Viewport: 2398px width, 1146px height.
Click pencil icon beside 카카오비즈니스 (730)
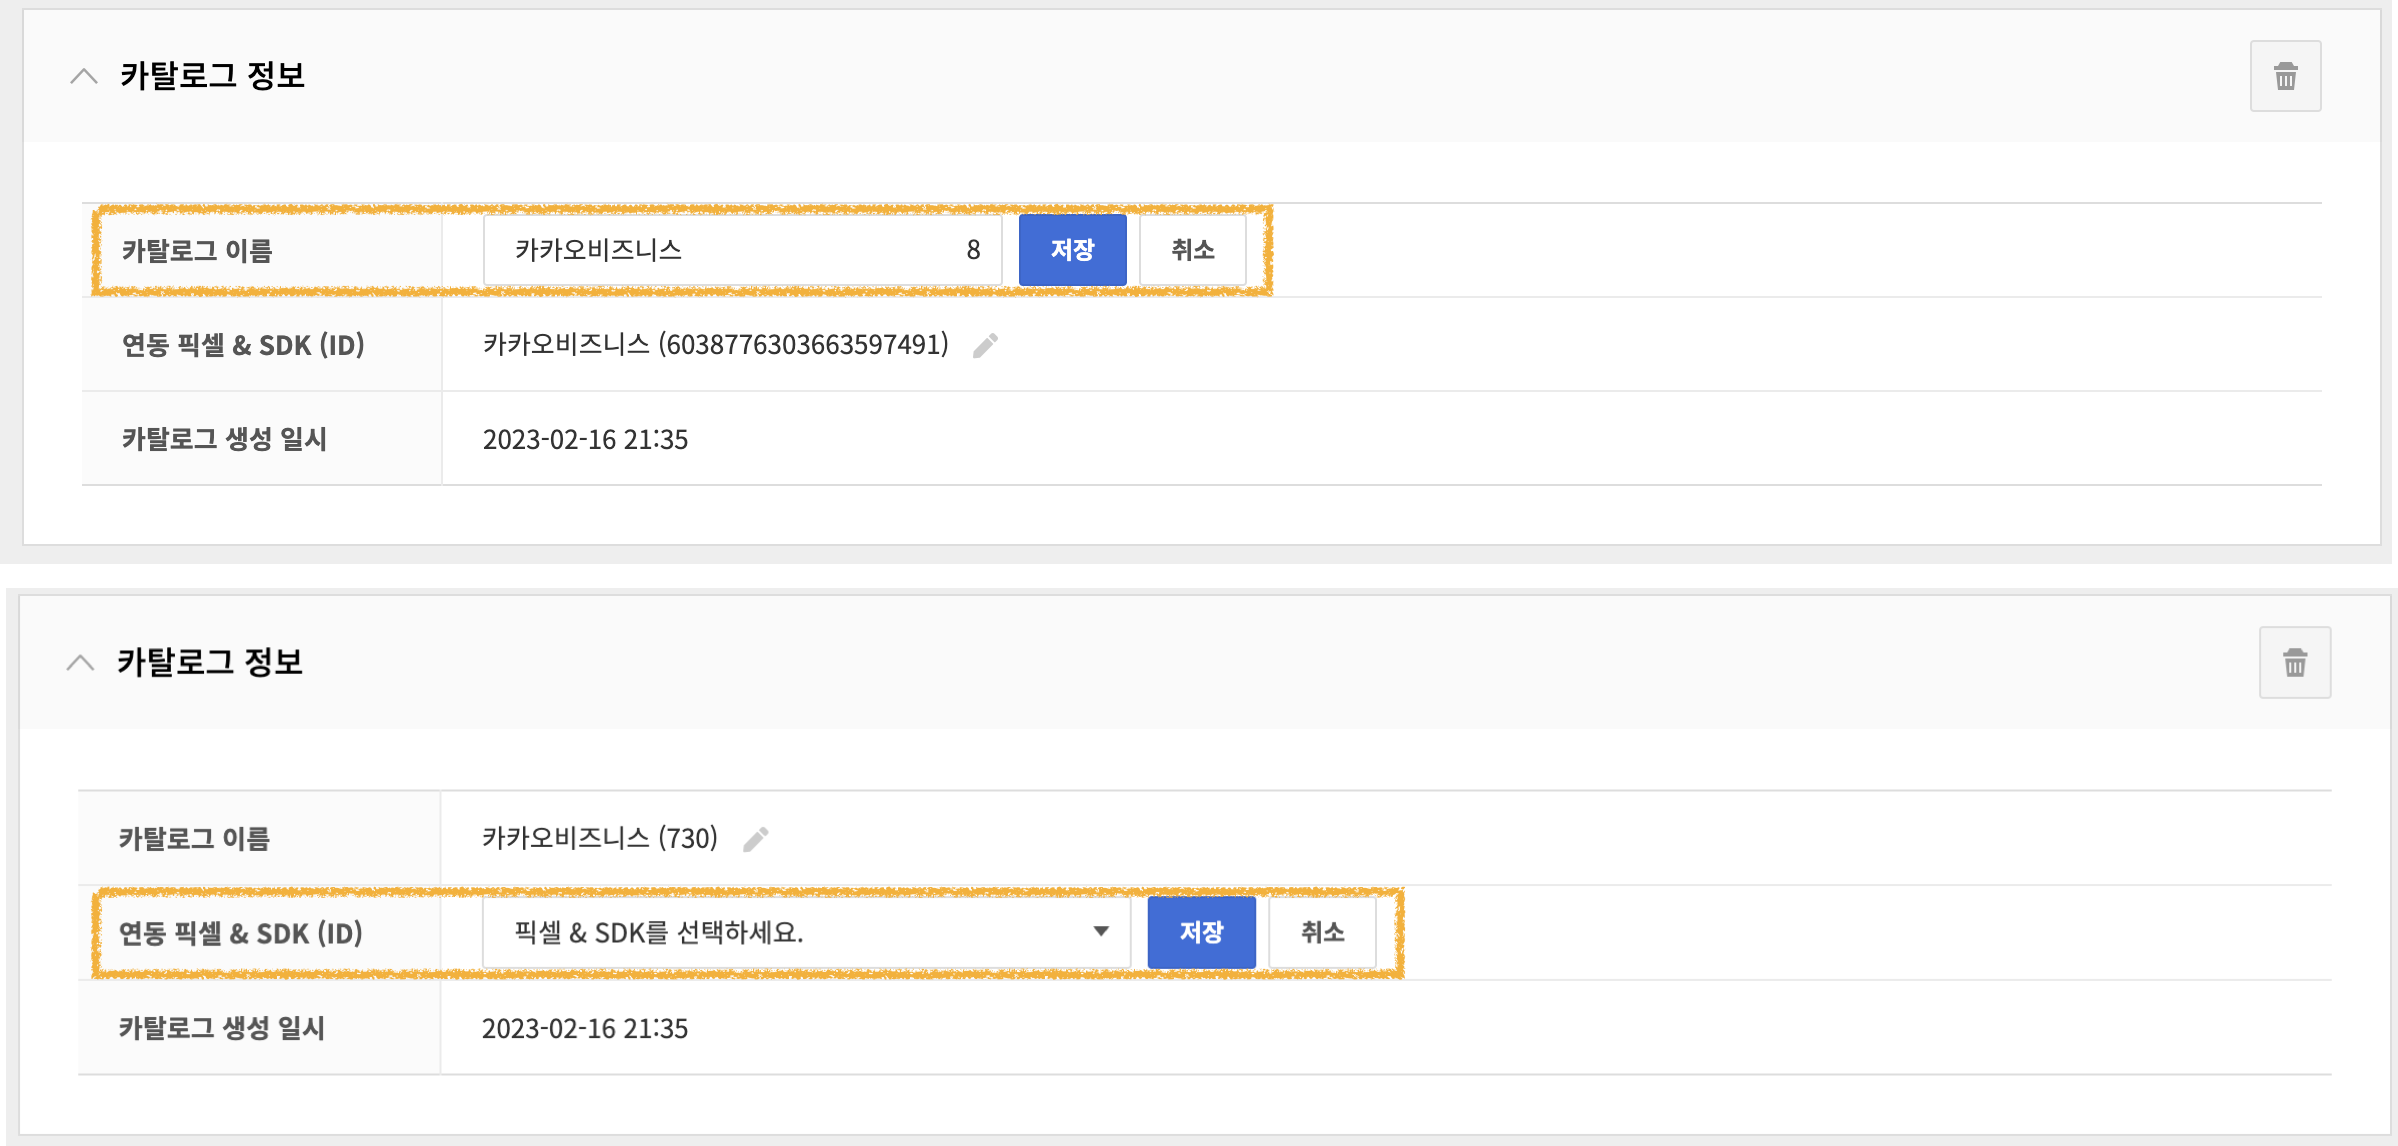pos(756,839)
